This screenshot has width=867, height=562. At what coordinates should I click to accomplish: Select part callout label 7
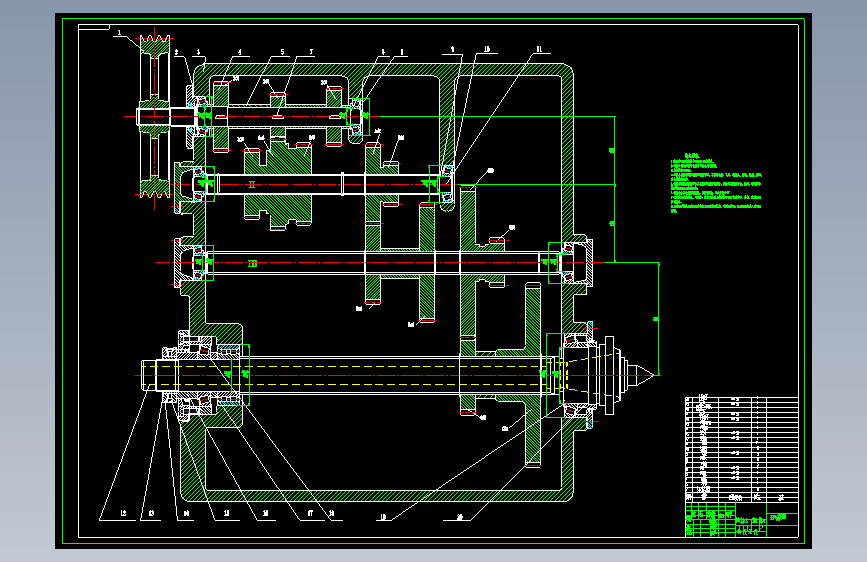pyautogui.click(x=311, y=52)
